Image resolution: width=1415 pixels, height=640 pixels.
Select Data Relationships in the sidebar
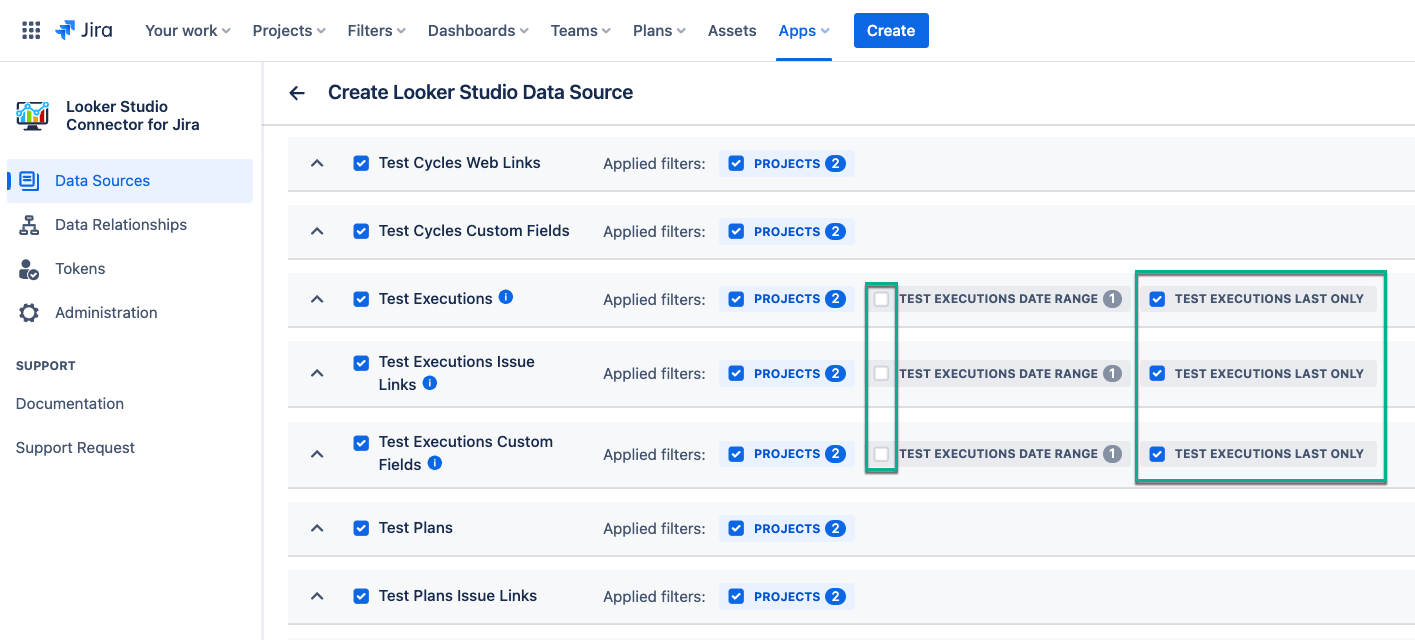coord(120,225)
